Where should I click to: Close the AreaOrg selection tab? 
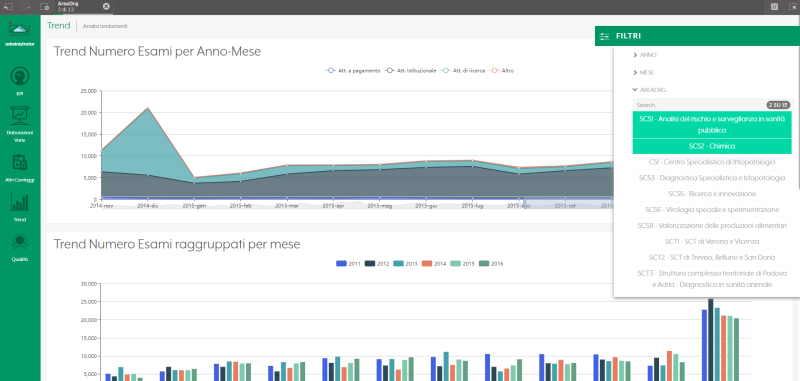[x=106, y=6]
